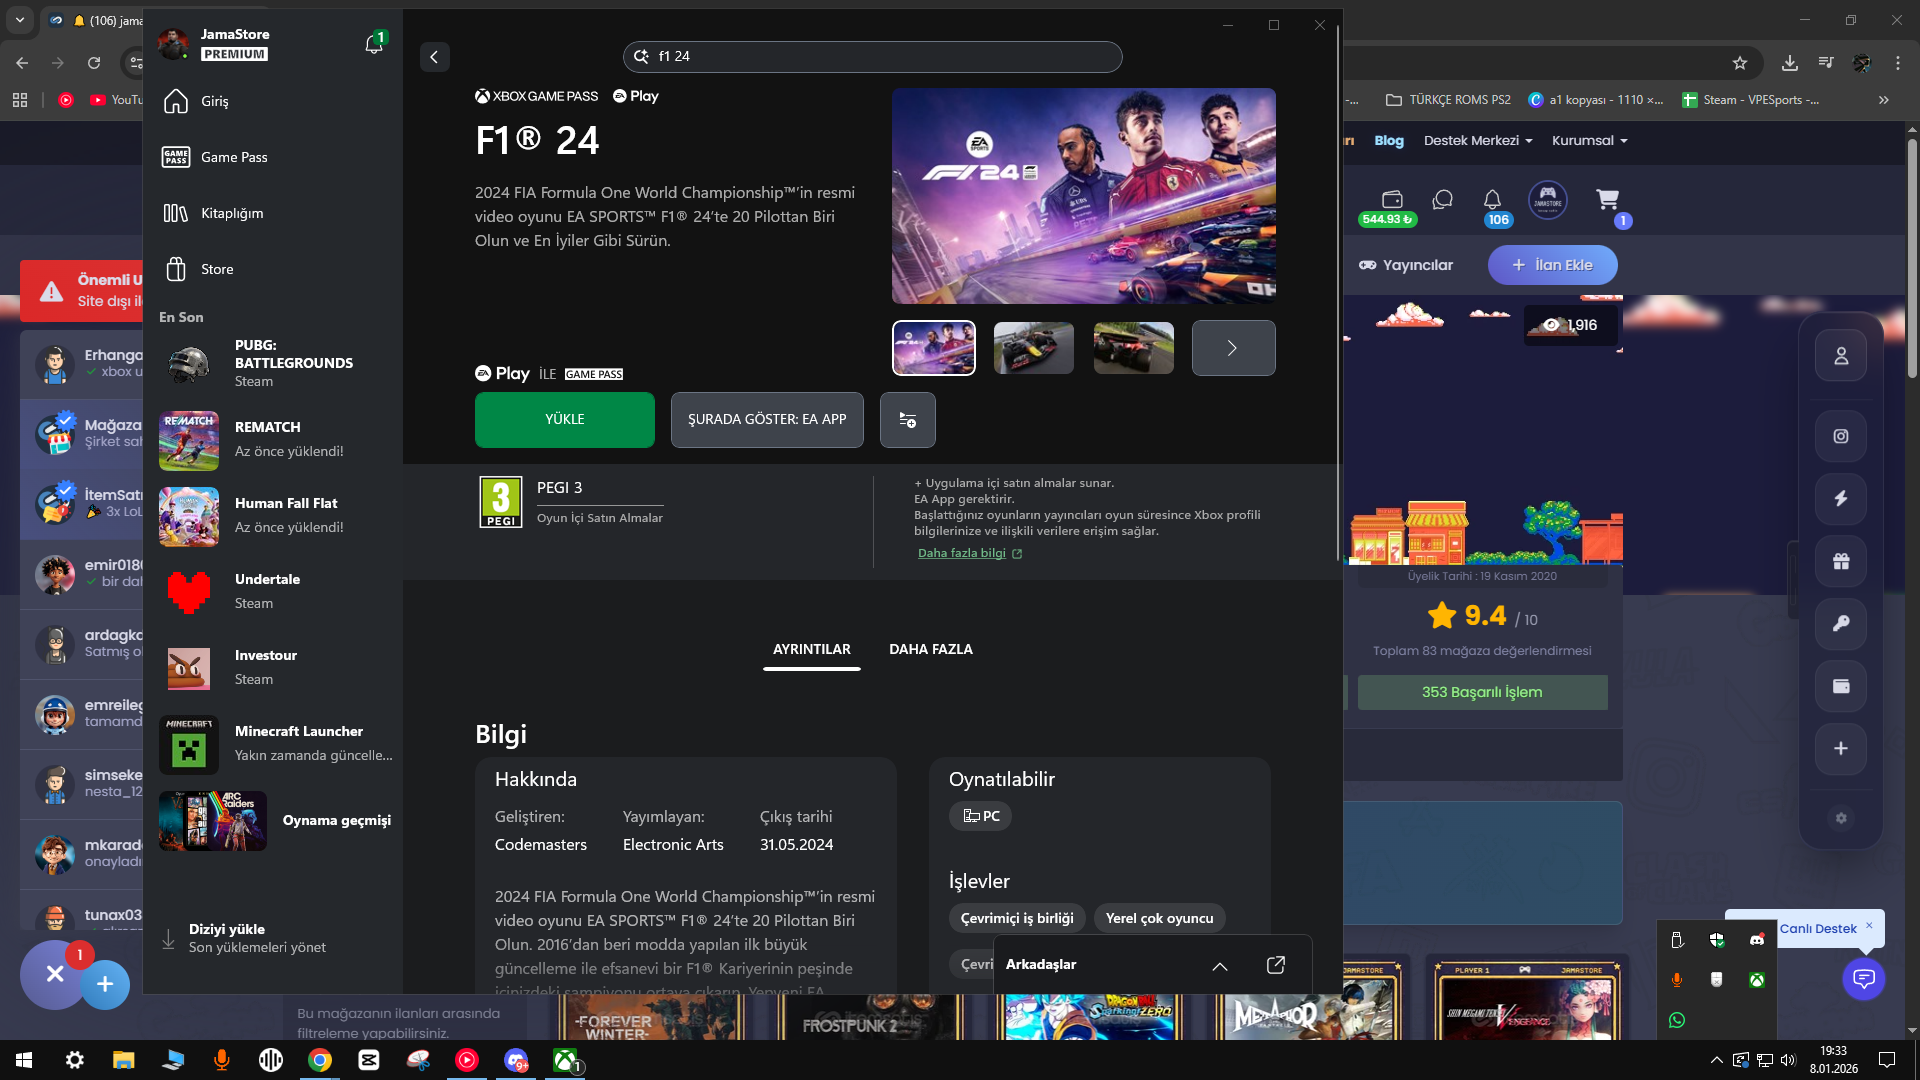This screenshot has width=1920, height=1080.
Task: Click the F1 24 search field
Action: point(872,57)
